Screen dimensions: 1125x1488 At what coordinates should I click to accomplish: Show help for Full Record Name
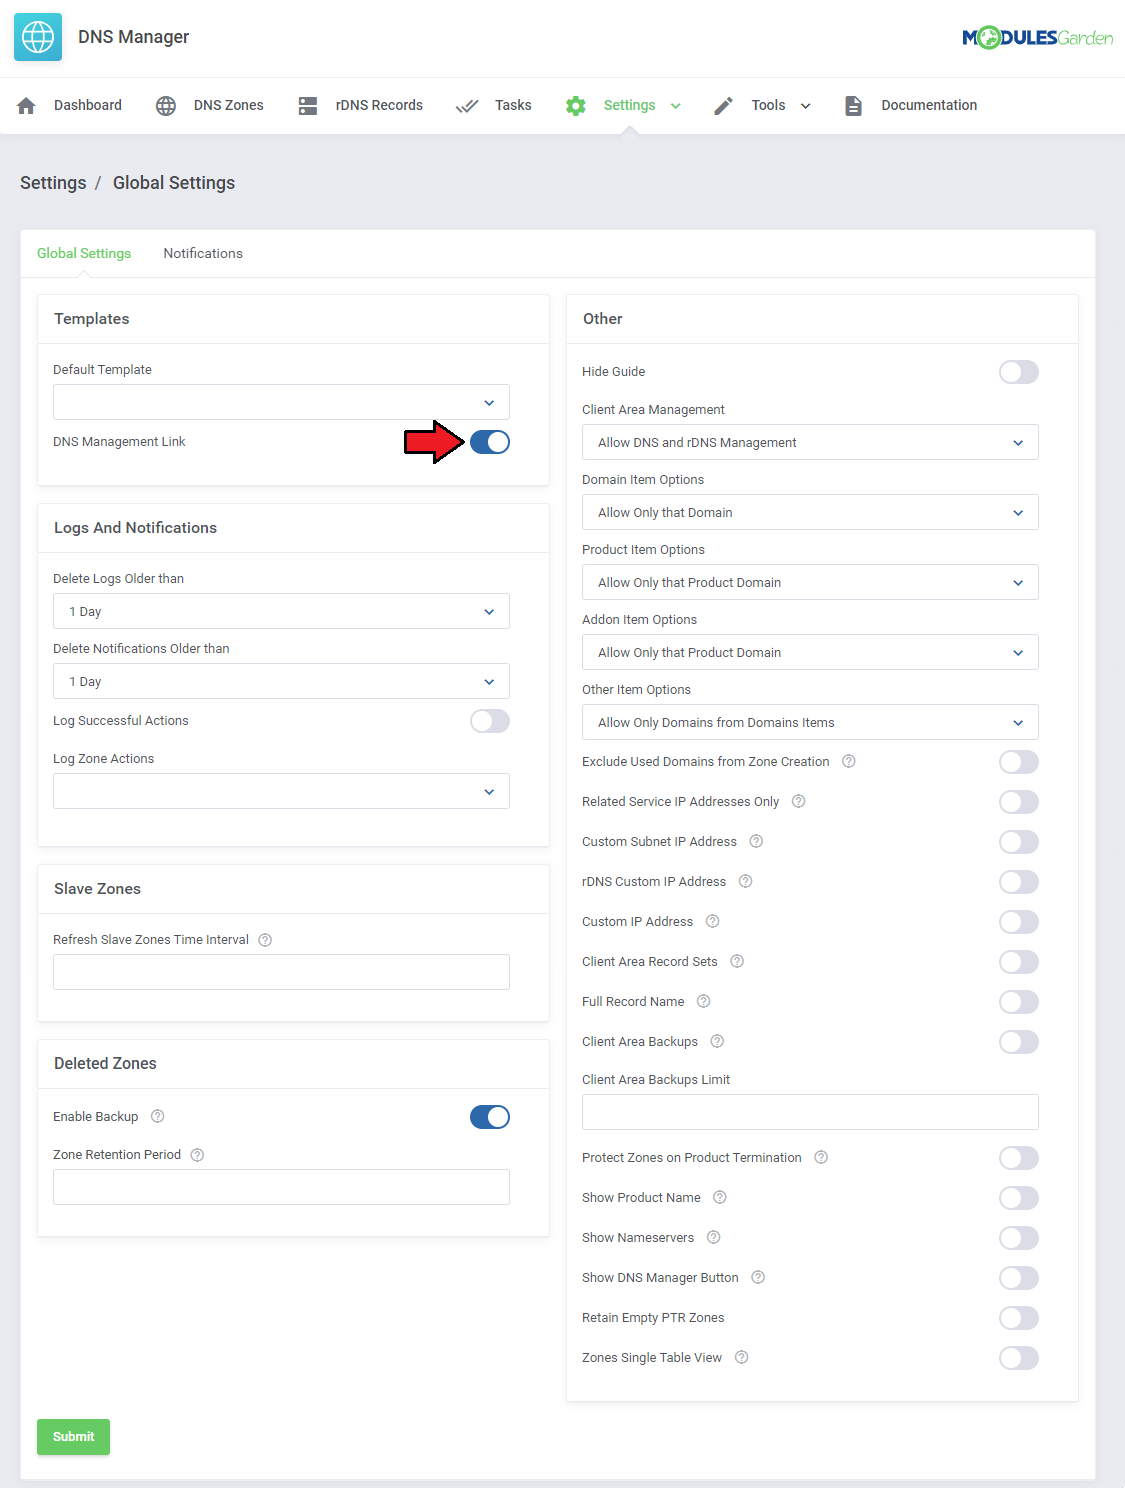click(704, 1001)
